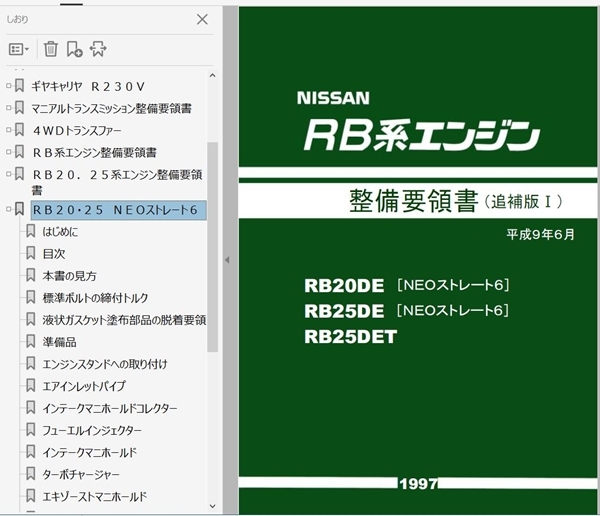The width and height of the screenshot is (600, 516).
Task: Click the 1997 year text on the page
Action: [x=418, y=484]
